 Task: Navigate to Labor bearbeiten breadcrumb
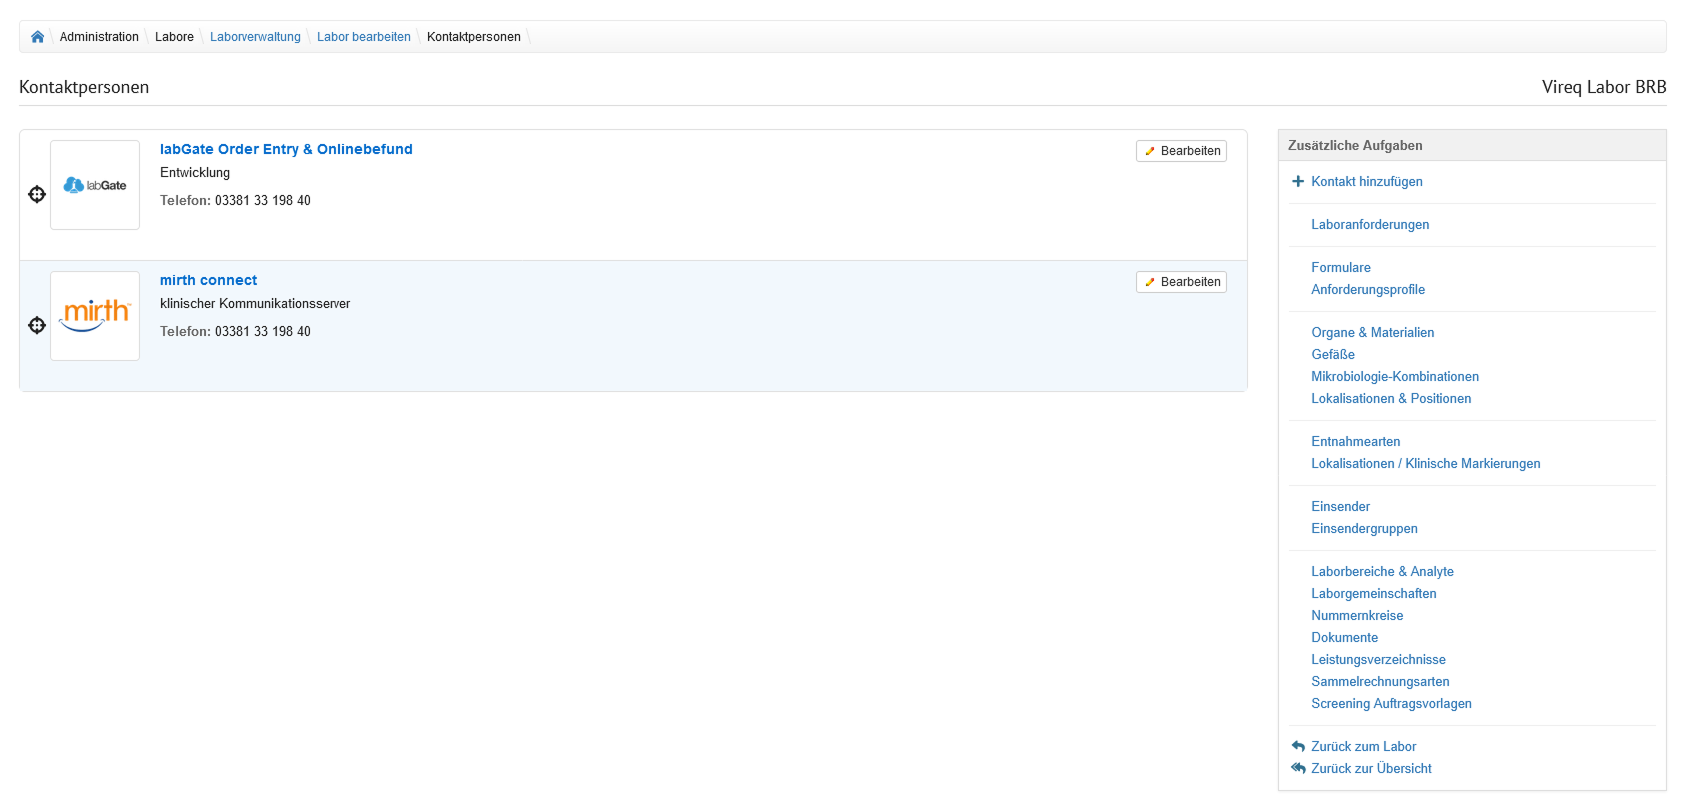click(x=363, y=37)
